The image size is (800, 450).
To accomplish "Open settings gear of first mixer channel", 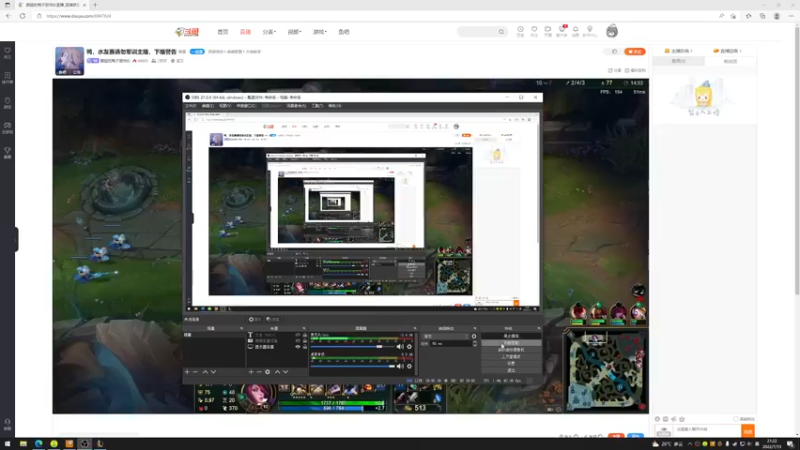I will [x=409, y=346].
